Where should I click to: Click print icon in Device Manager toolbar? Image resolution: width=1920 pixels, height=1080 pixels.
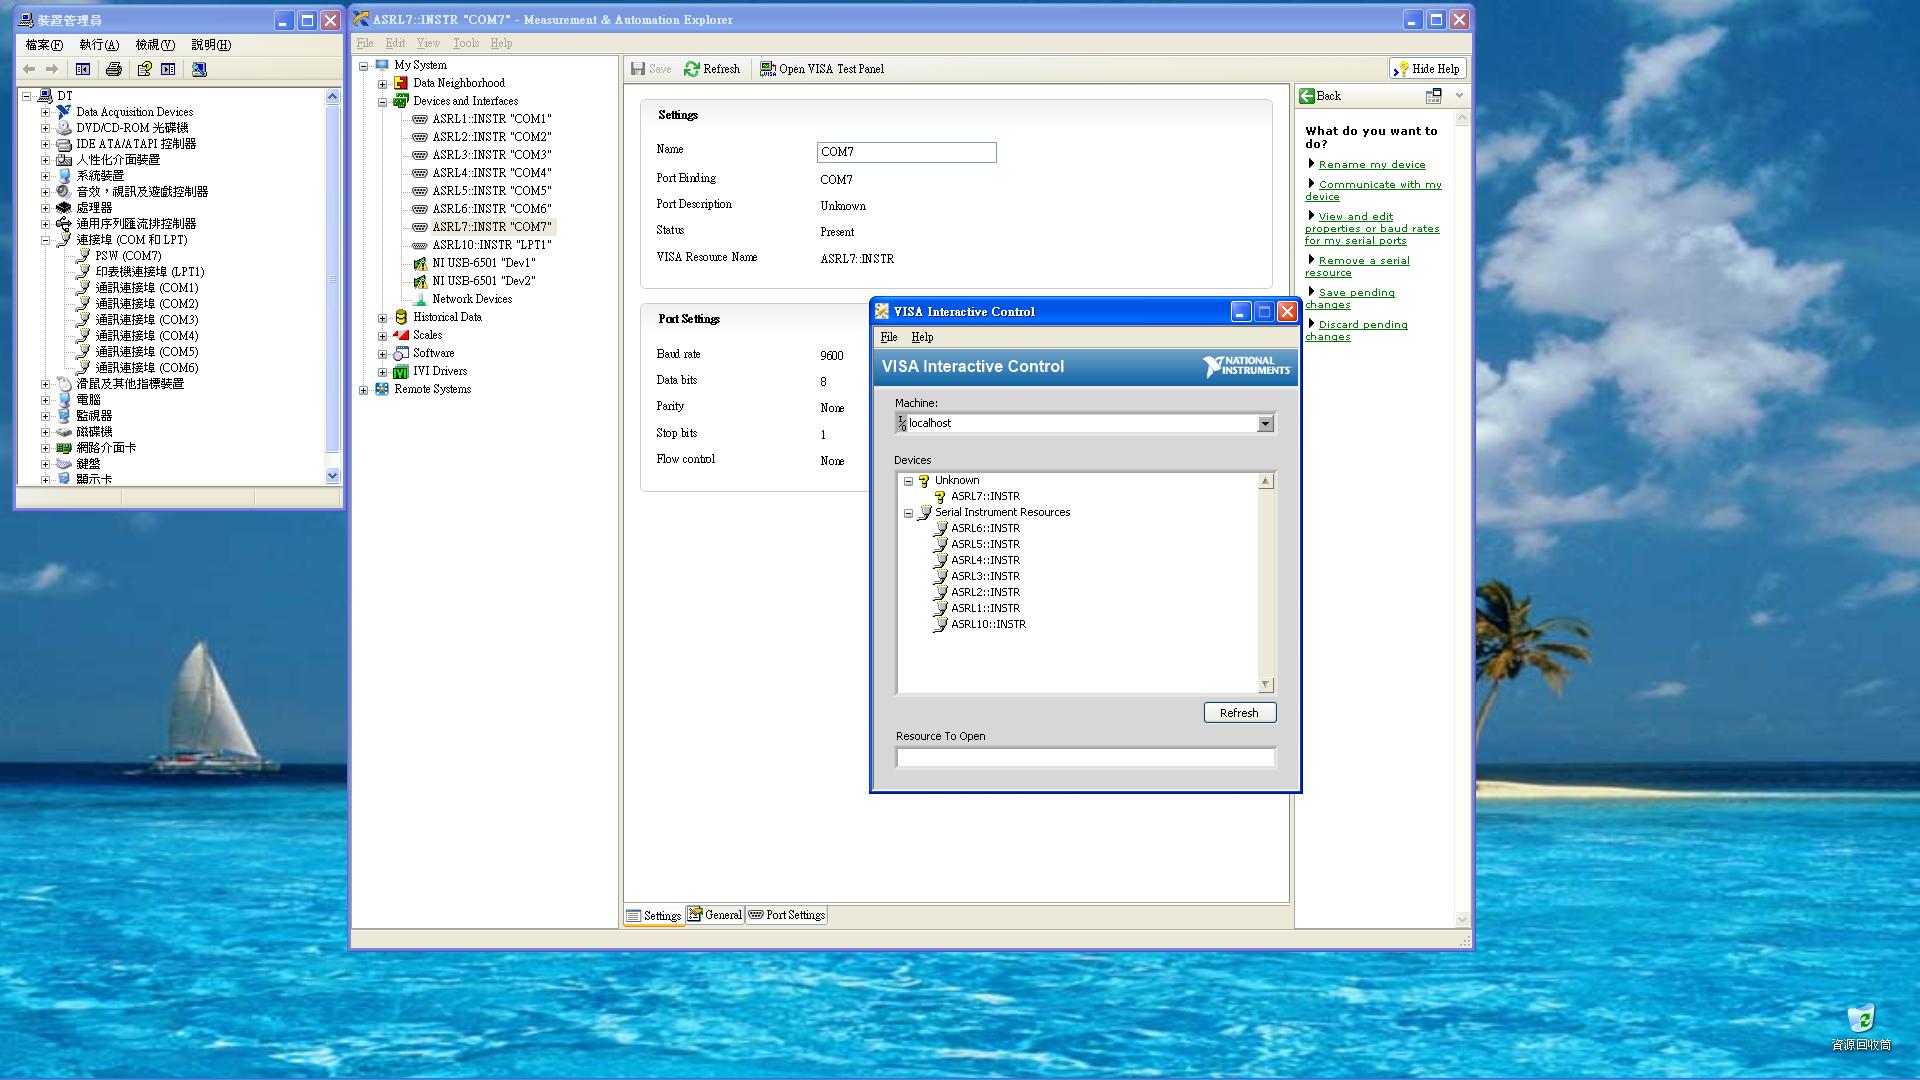pyautogui.click(x=114, y=69)
